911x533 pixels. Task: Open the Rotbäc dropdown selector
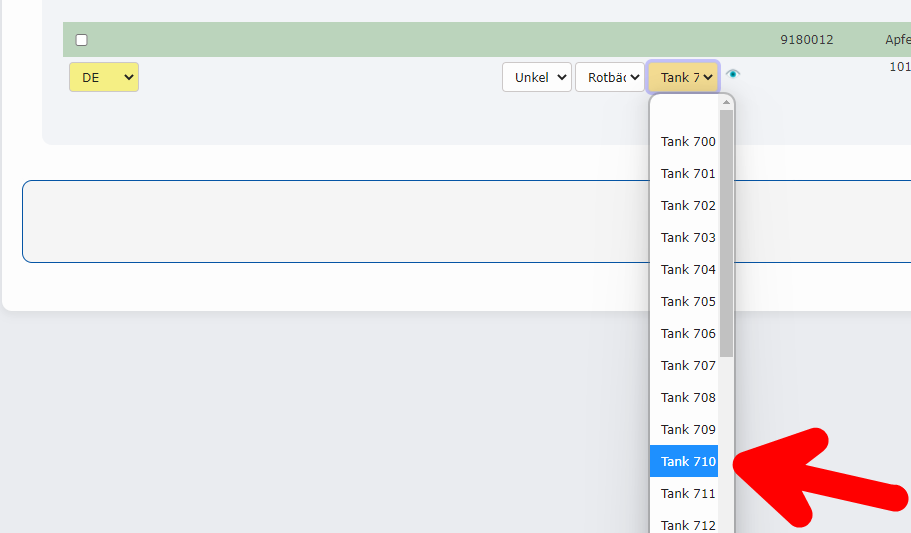click(610, 77)
